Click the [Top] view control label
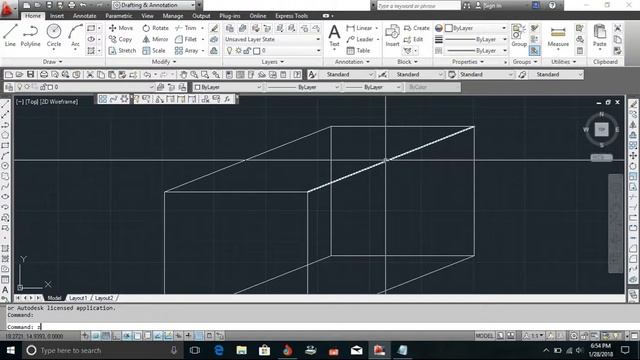The width and height of the screenshot is (640, 360). click(32, 102)
